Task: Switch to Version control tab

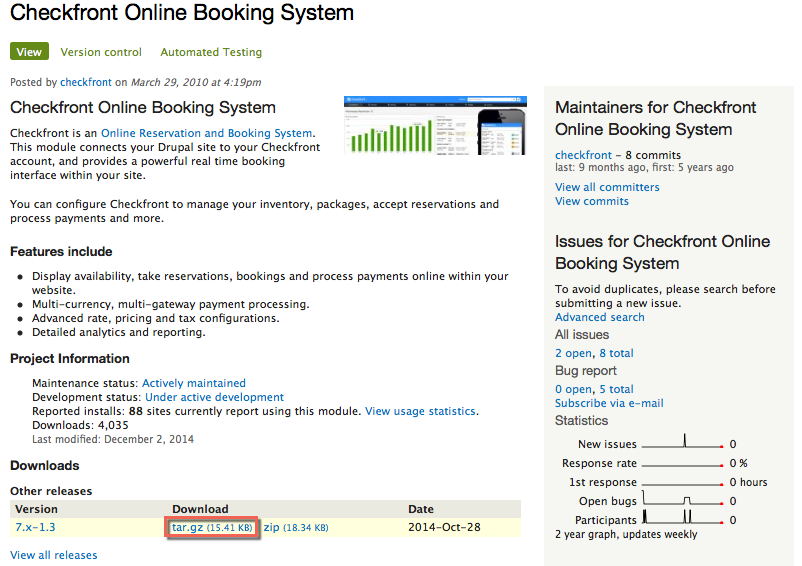Action: [x=101, y=52]
